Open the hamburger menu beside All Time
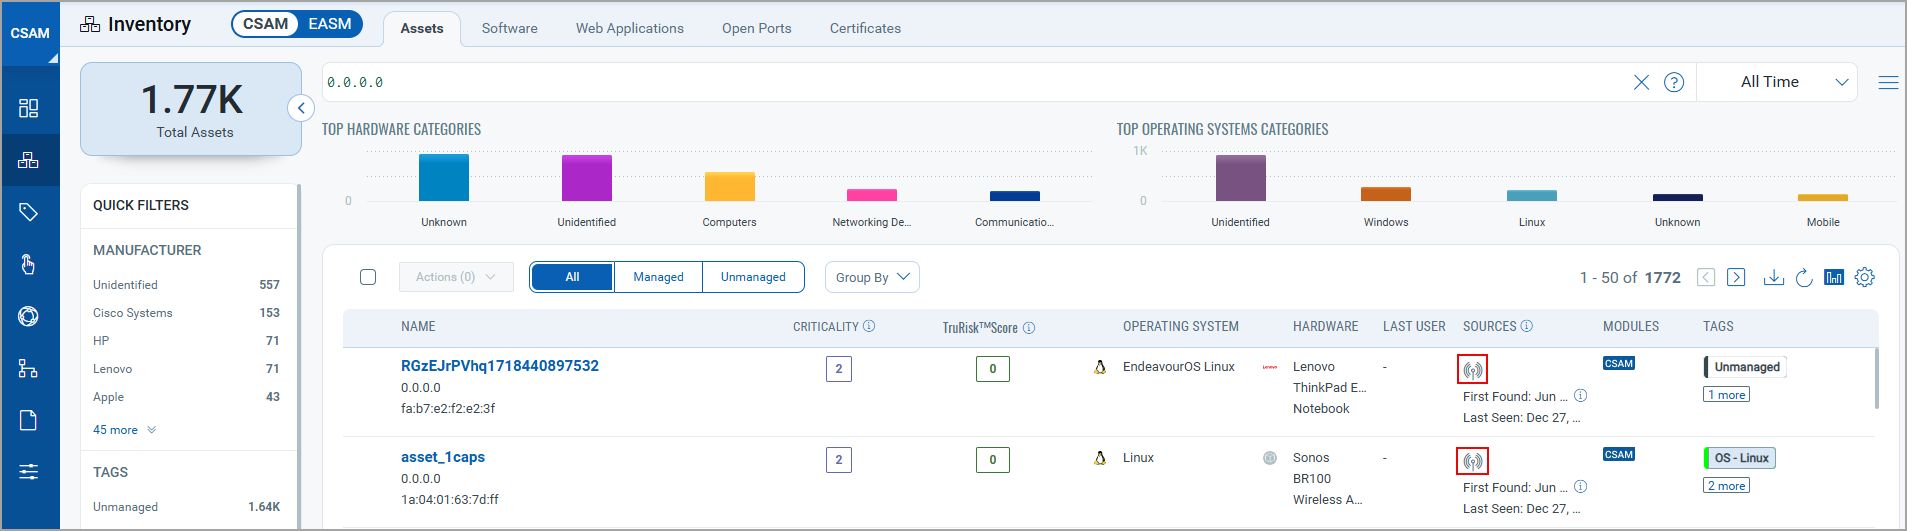 (1888, 82)
